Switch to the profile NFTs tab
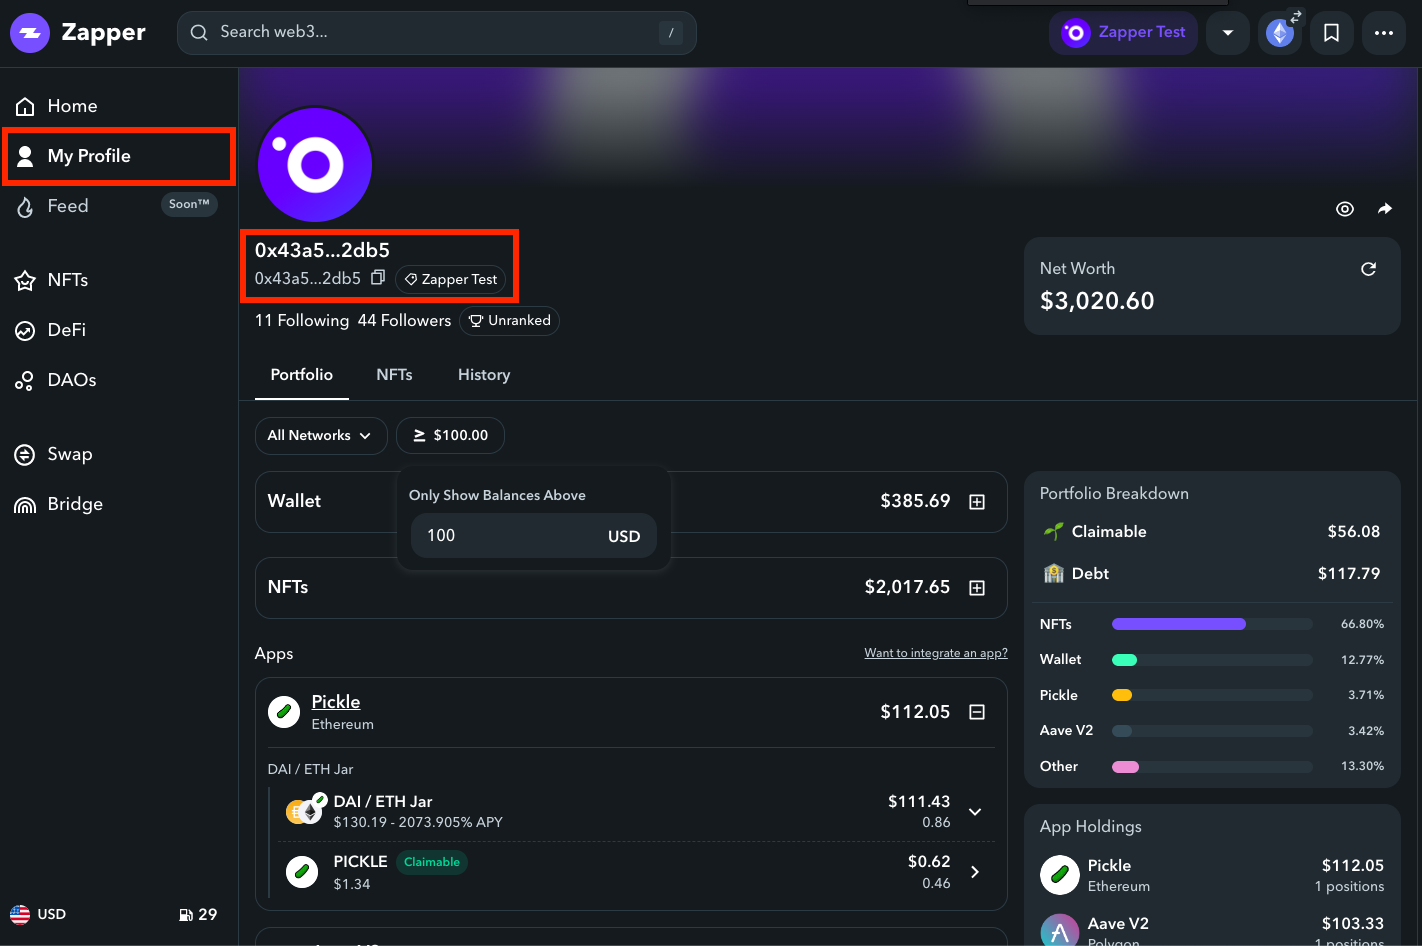The width and height of the screenshot is (1422, 946). tap(394, 375)
